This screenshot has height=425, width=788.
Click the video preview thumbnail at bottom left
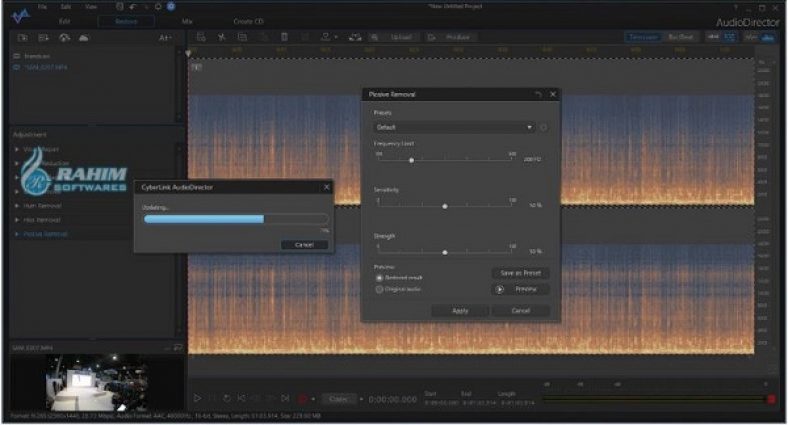95,382
